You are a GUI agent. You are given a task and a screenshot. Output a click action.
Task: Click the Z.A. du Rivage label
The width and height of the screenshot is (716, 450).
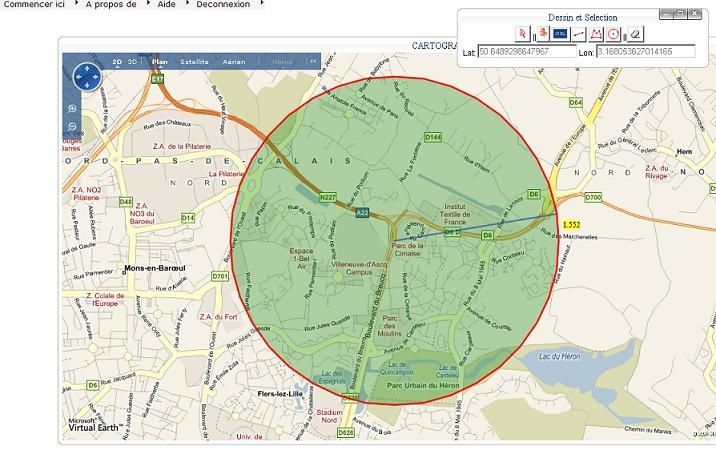click(657, 172)
